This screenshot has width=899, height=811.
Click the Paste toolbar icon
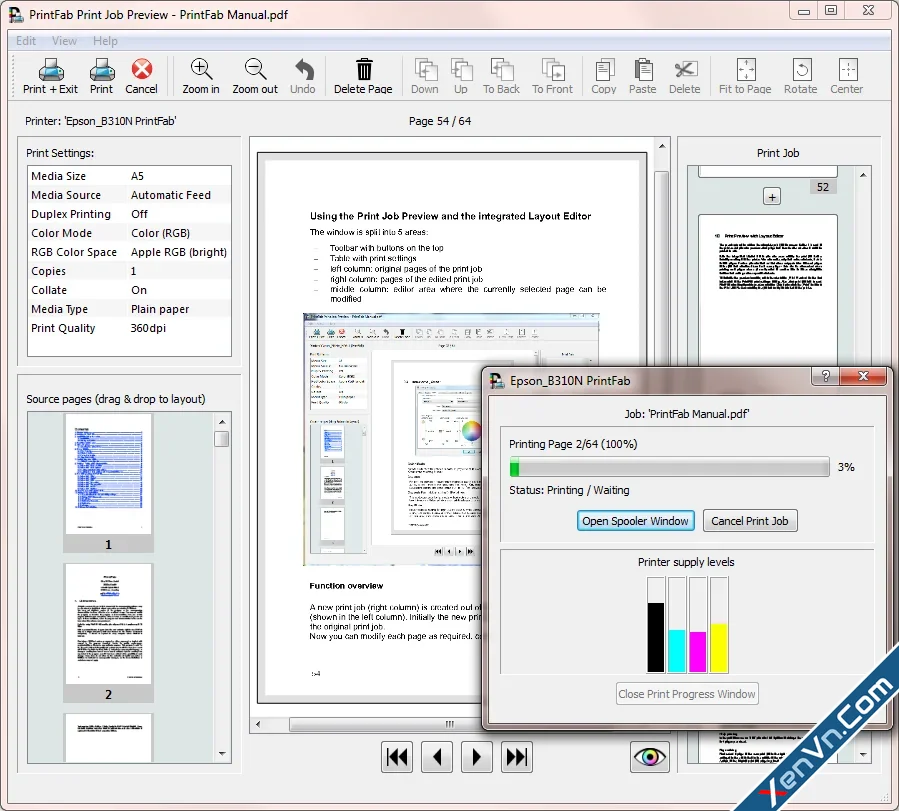point(643,76)
